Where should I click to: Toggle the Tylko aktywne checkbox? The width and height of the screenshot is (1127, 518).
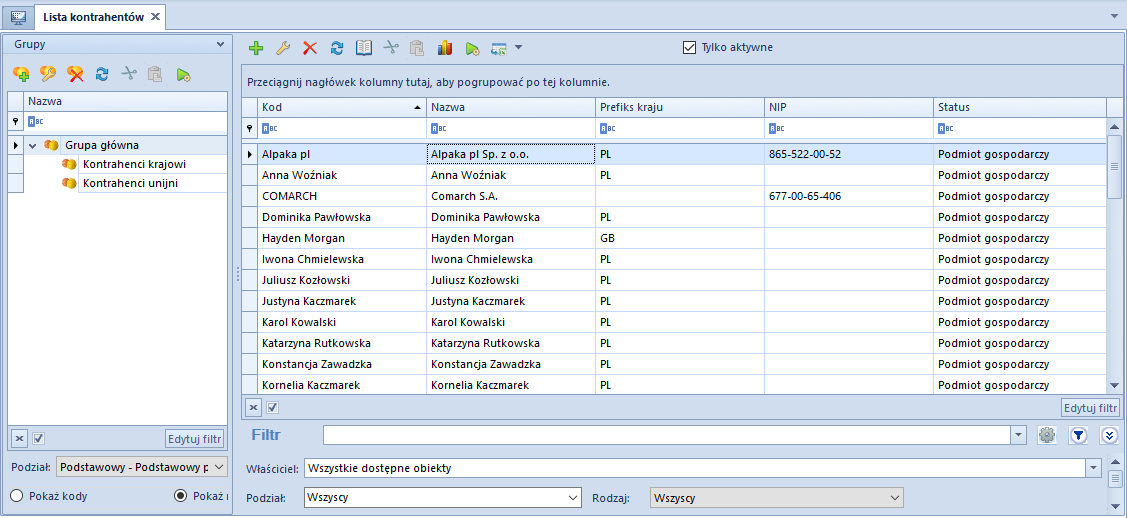(689, 47)
